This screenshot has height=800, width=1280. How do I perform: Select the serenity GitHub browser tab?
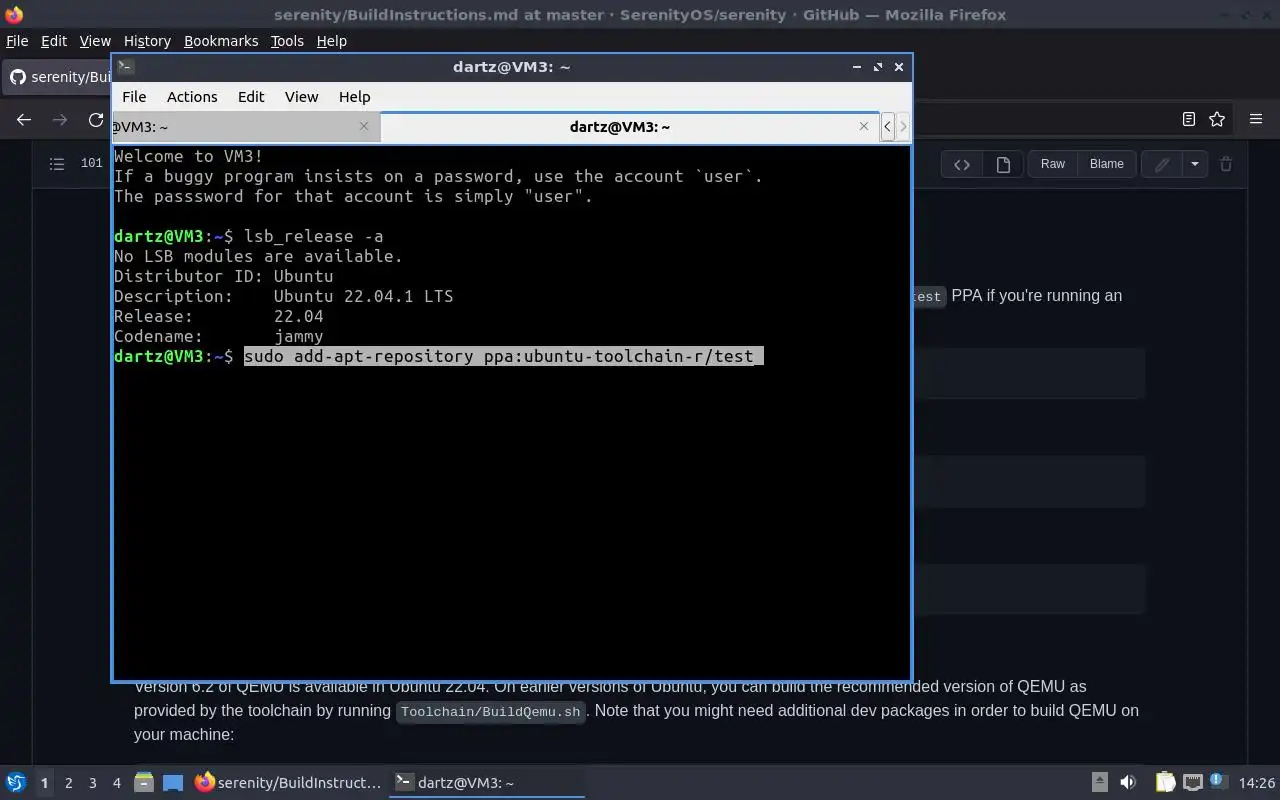pos(58,77)
